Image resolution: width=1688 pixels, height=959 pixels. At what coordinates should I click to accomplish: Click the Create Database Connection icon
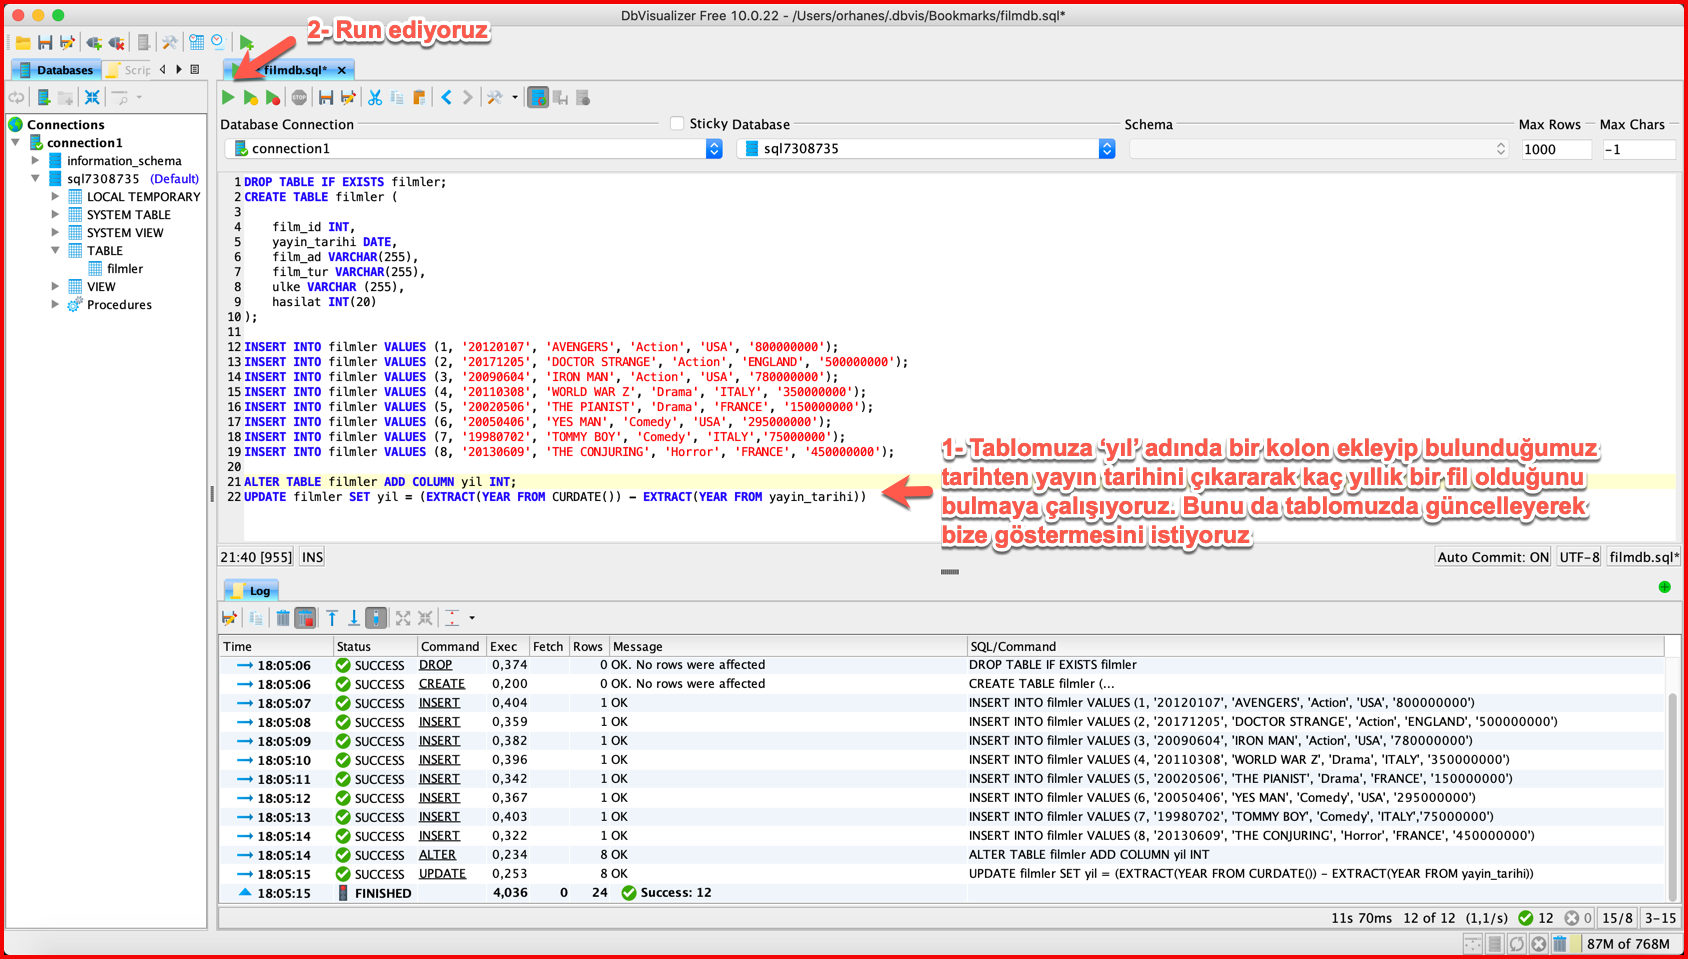(x=43, y=98)
